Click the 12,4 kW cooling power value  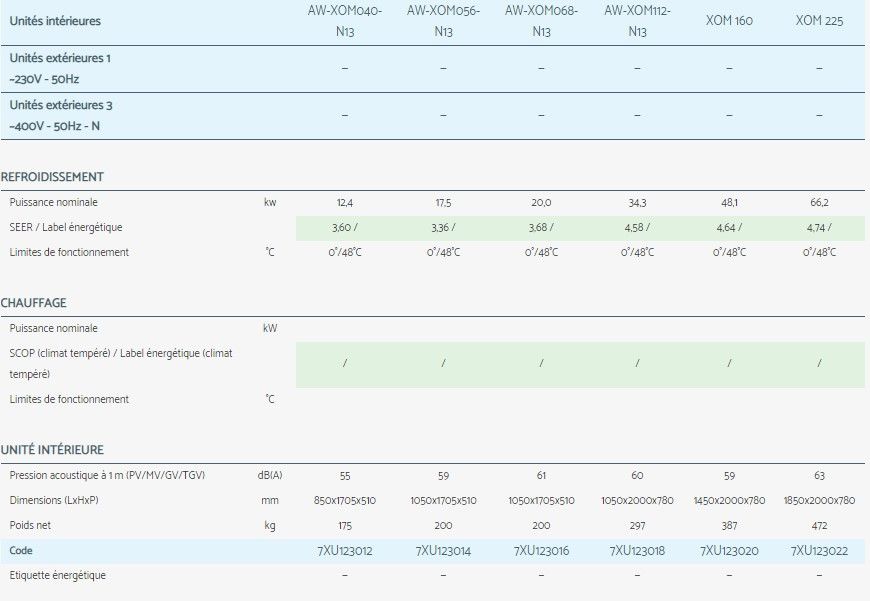pos(344,203)
